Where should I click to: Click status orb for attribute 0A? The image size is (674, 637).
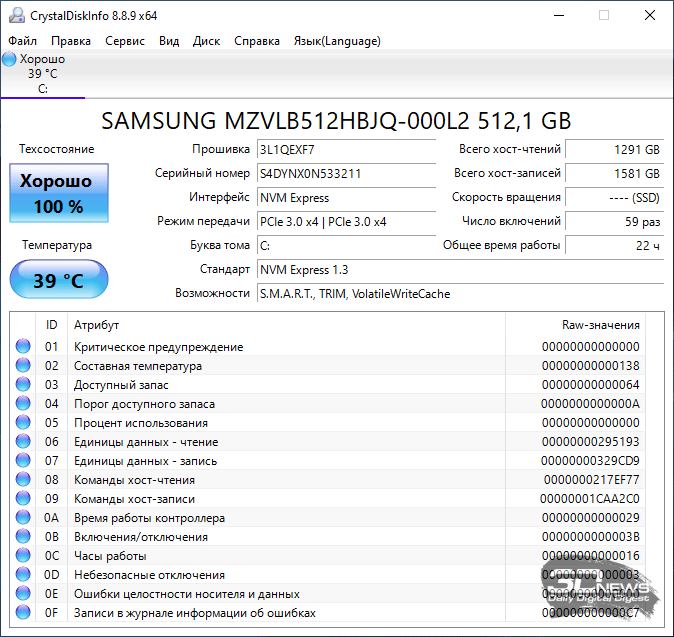(x=23, y=517)
